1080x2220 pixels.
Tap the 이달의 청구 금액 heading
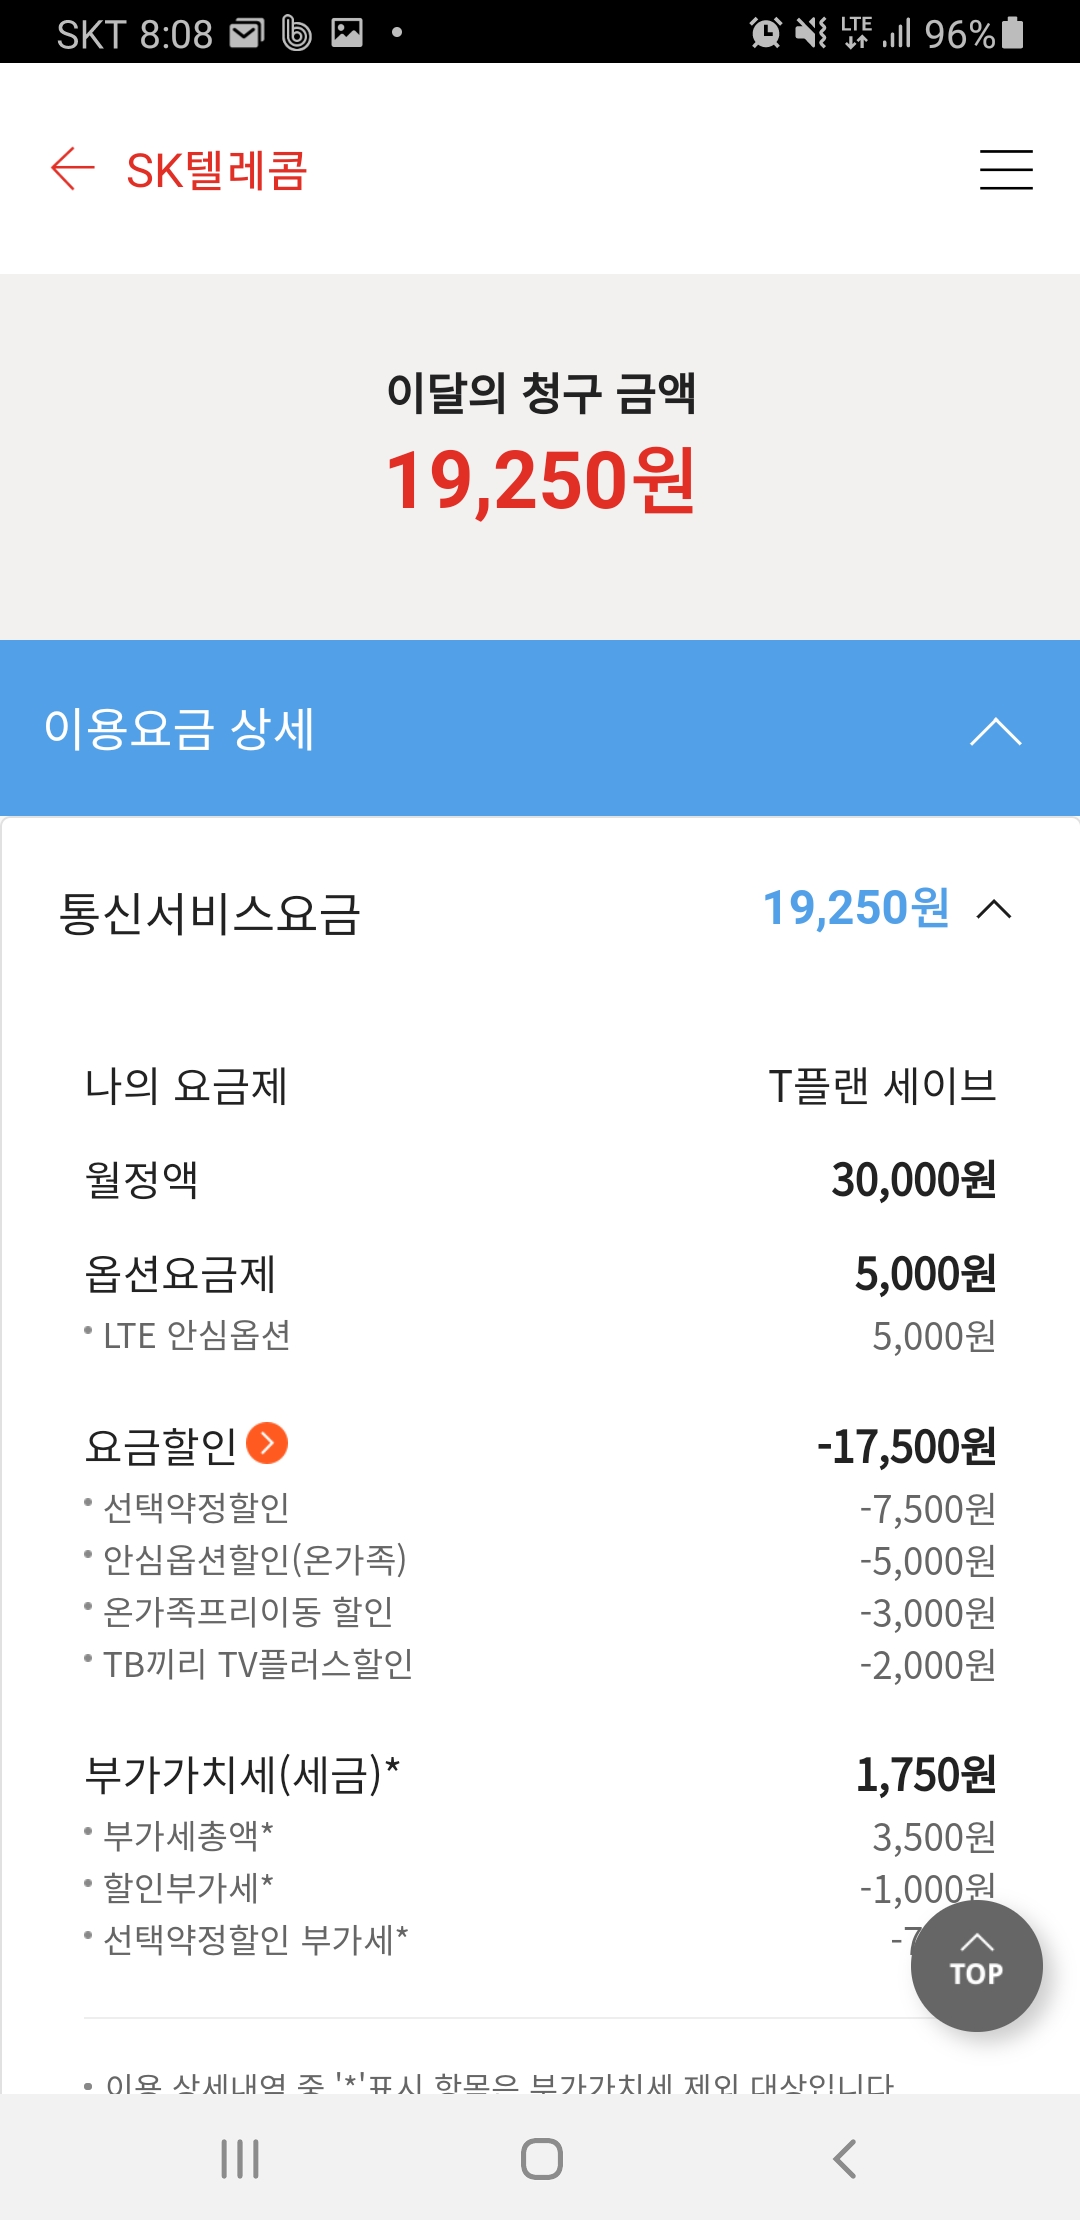[x=540, y=392]
